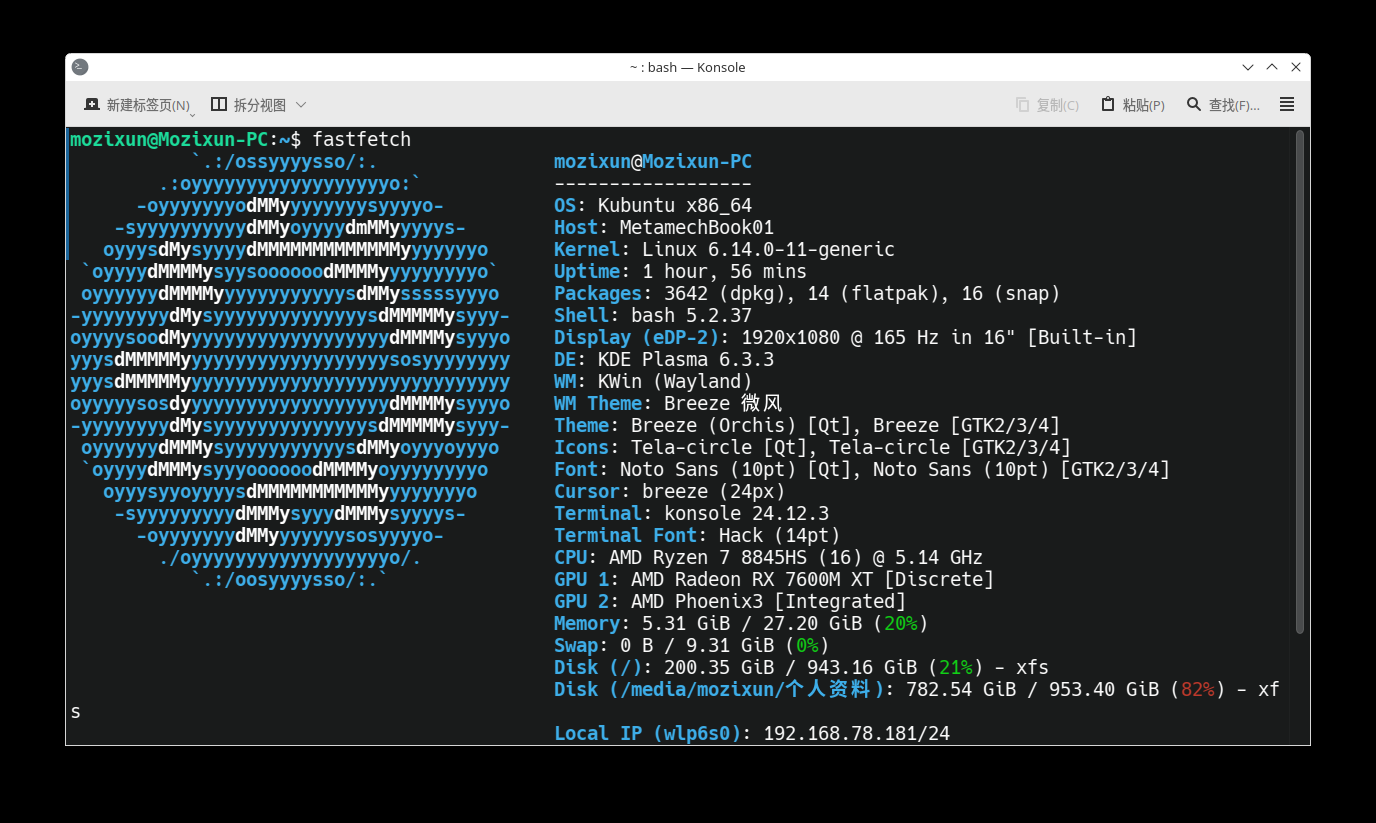Click the Konsole app icon in title bar
1376x823 pixels.
[x=80, y=67]
